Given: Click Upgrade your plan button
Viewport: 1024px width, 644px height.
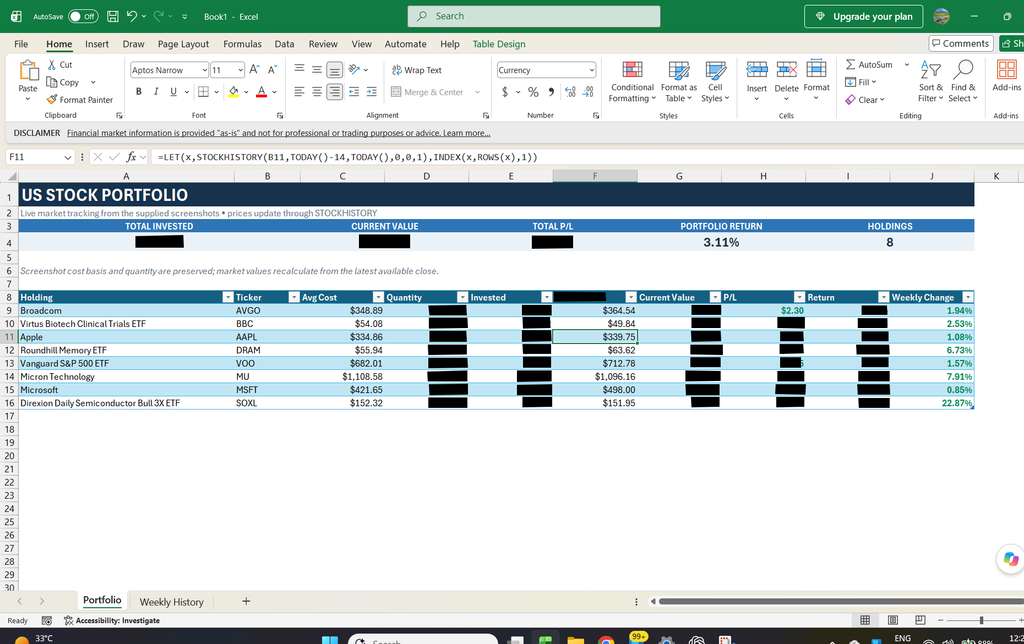Looking at the screenshot, I should click(863, 16).
